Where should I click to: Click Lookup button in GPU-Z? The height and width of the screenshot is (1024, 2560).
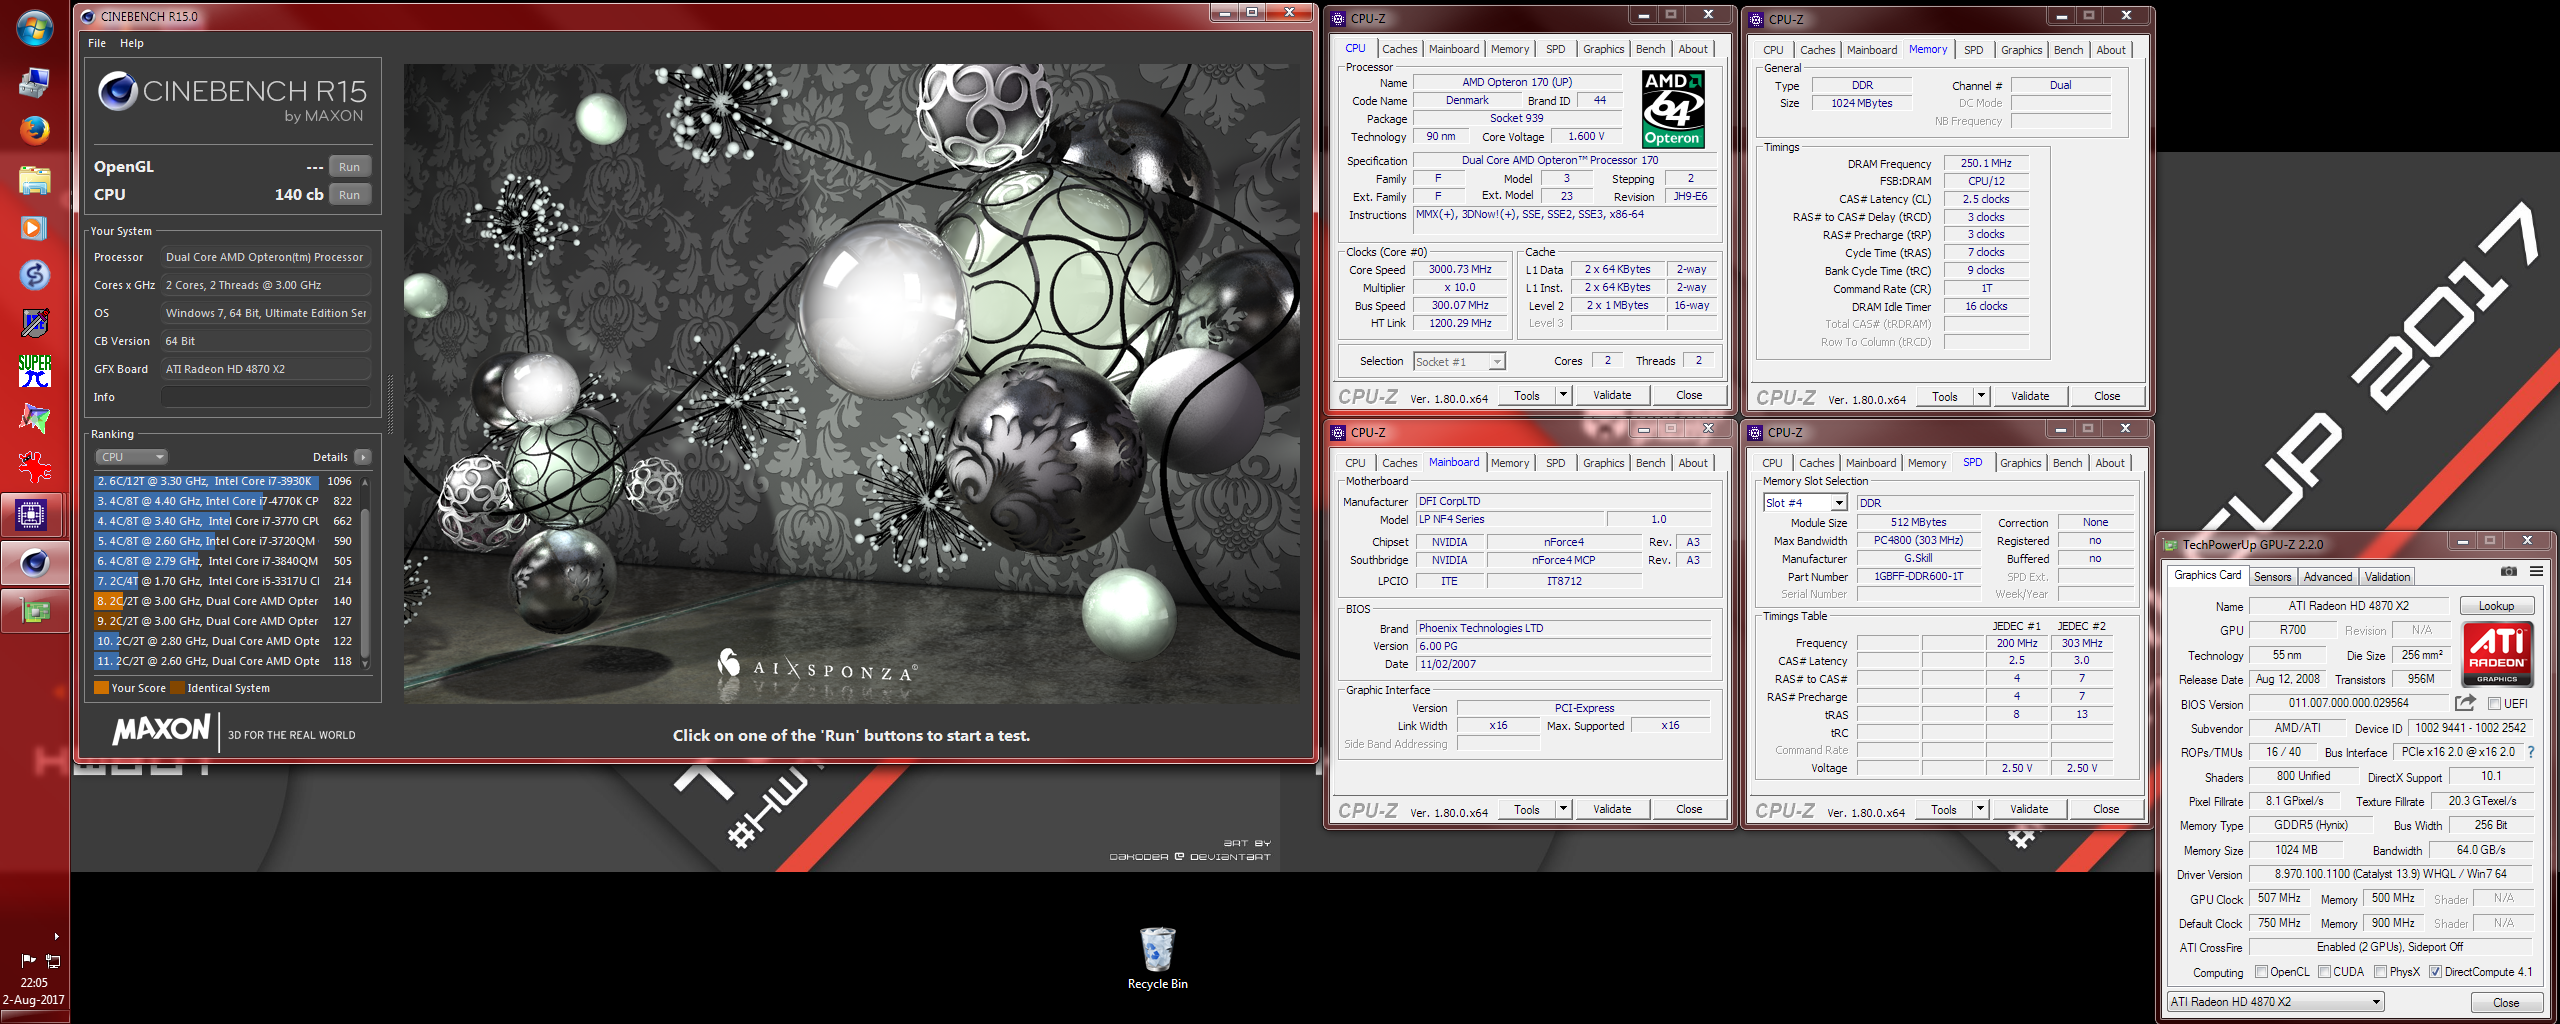[2495, 606]
